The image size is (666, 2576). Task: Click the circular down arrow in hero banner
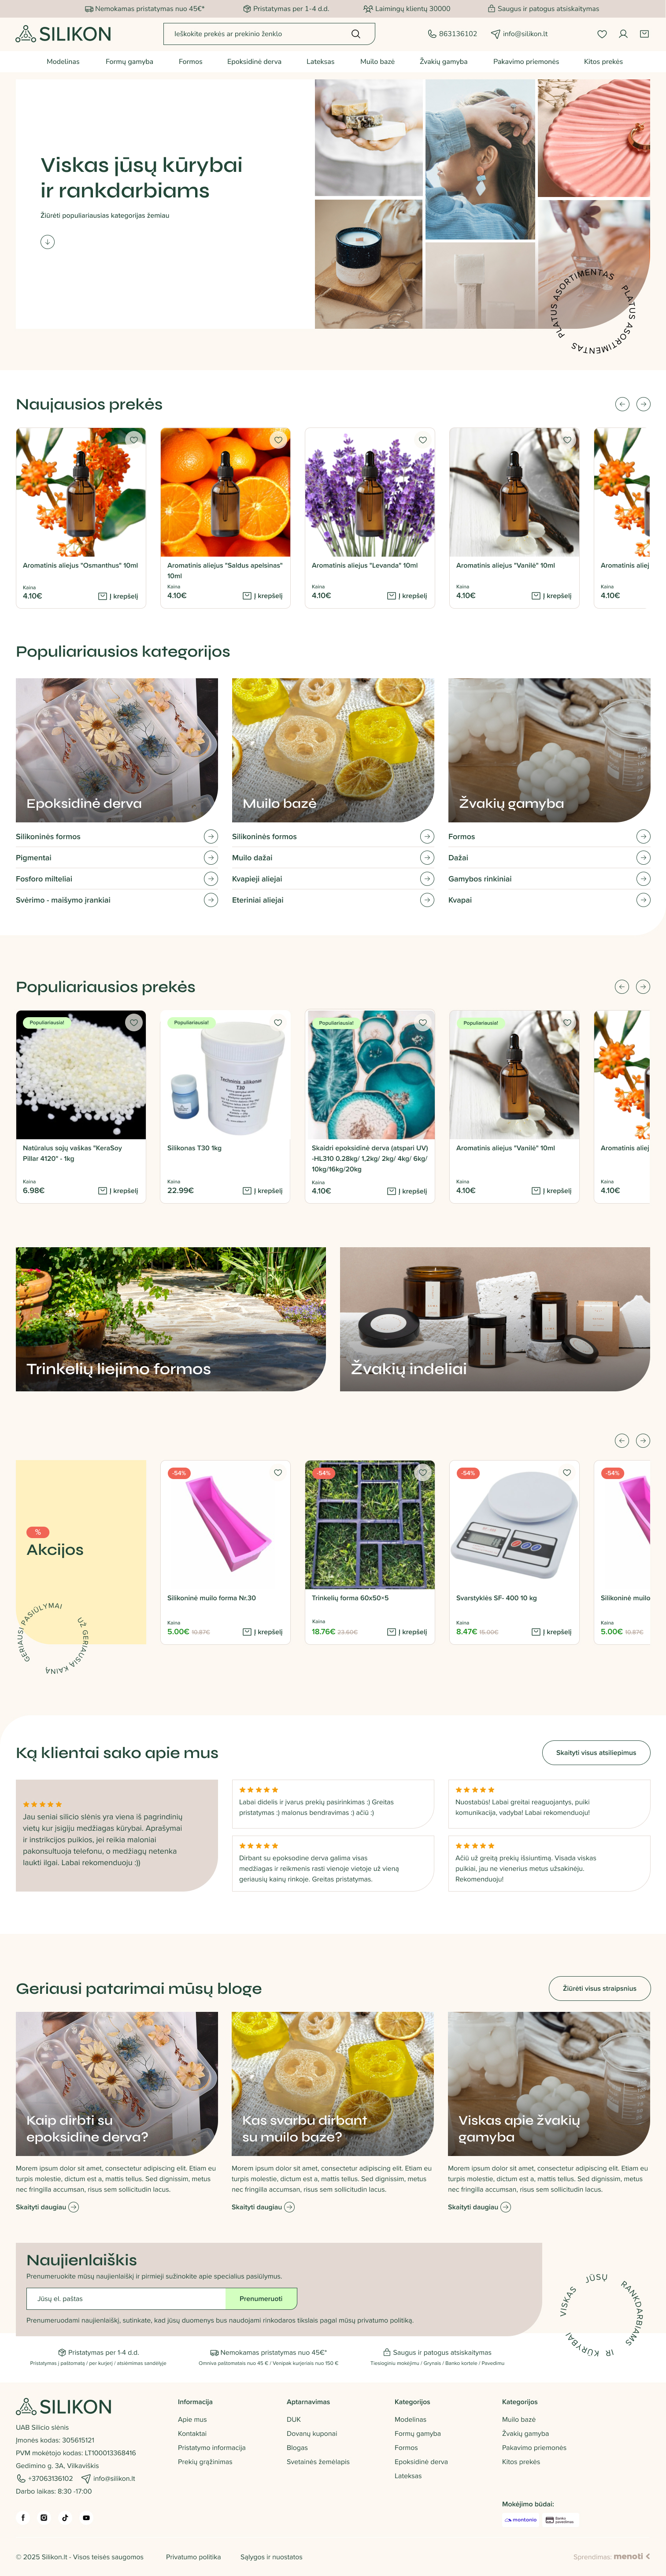[47, 242]
